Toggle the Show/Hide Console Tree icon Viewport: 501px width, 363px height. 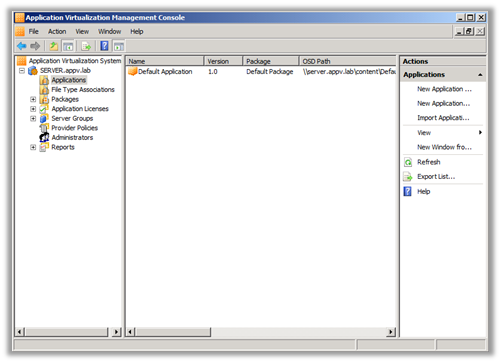(68, 46)
